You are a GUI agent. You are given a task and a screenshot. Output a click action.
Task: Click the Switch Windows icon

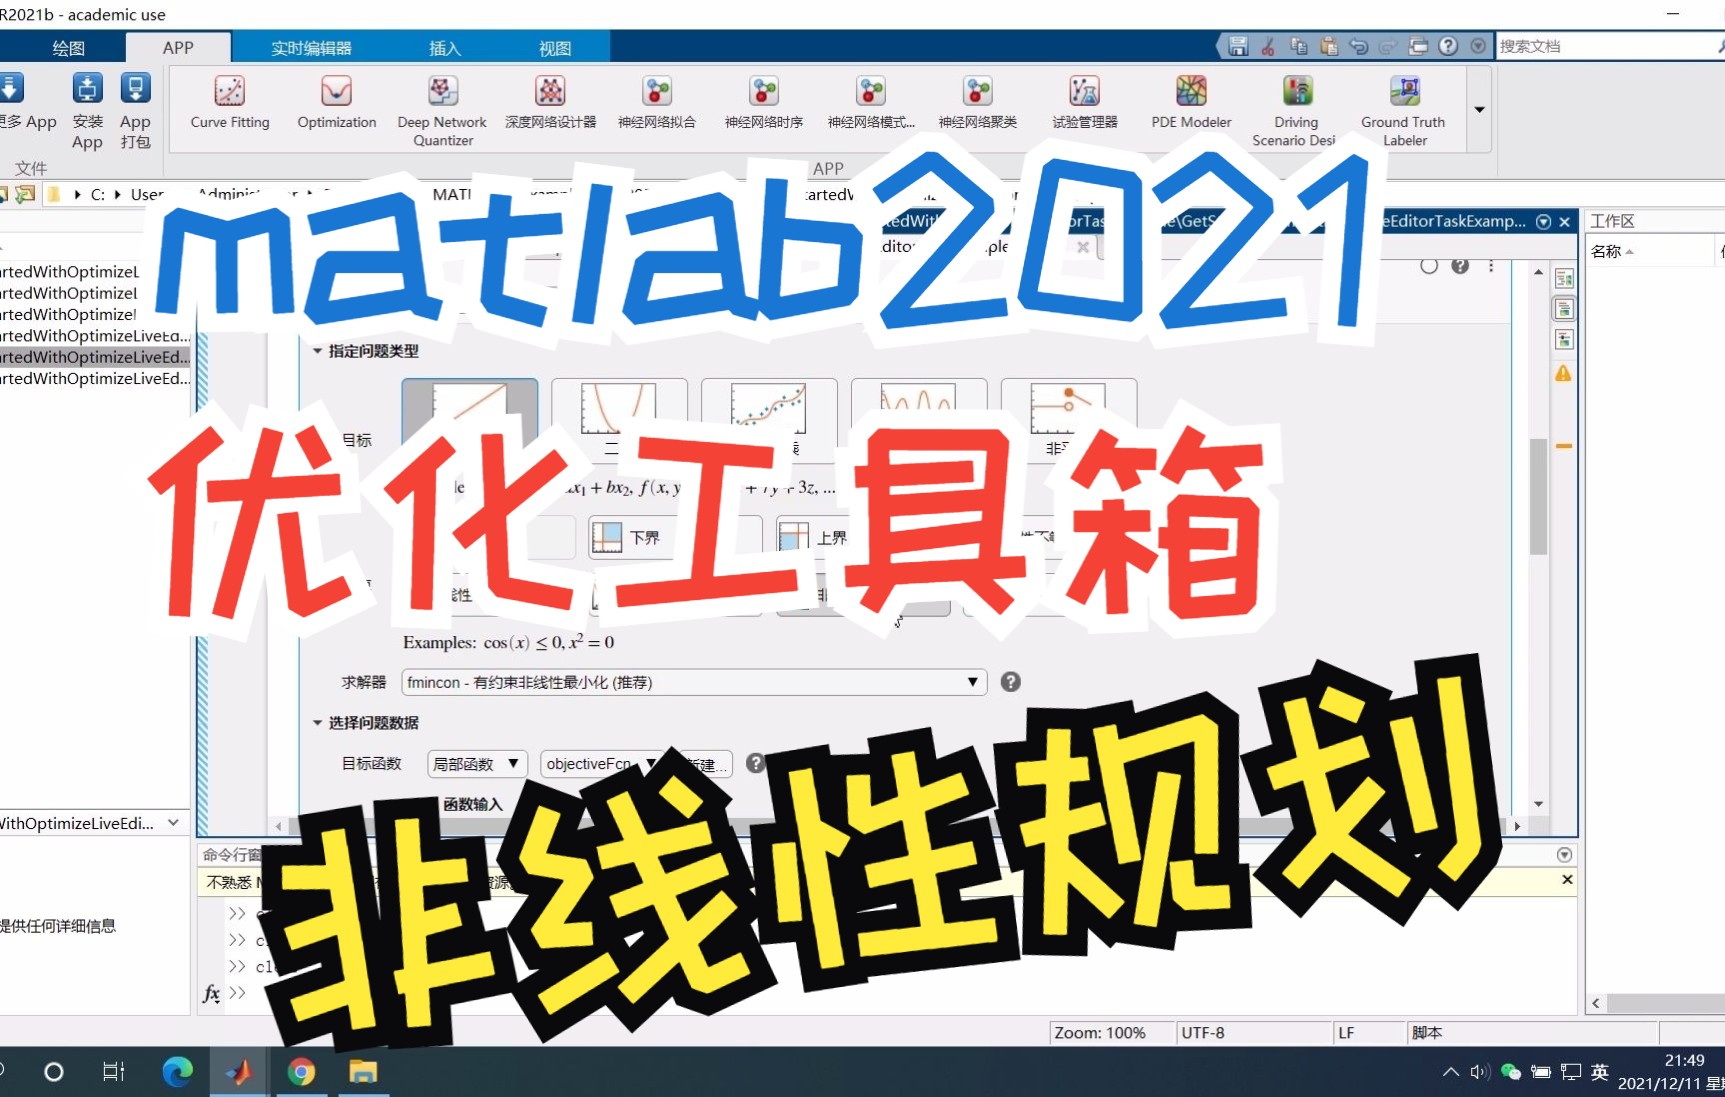click(1418, 46)
